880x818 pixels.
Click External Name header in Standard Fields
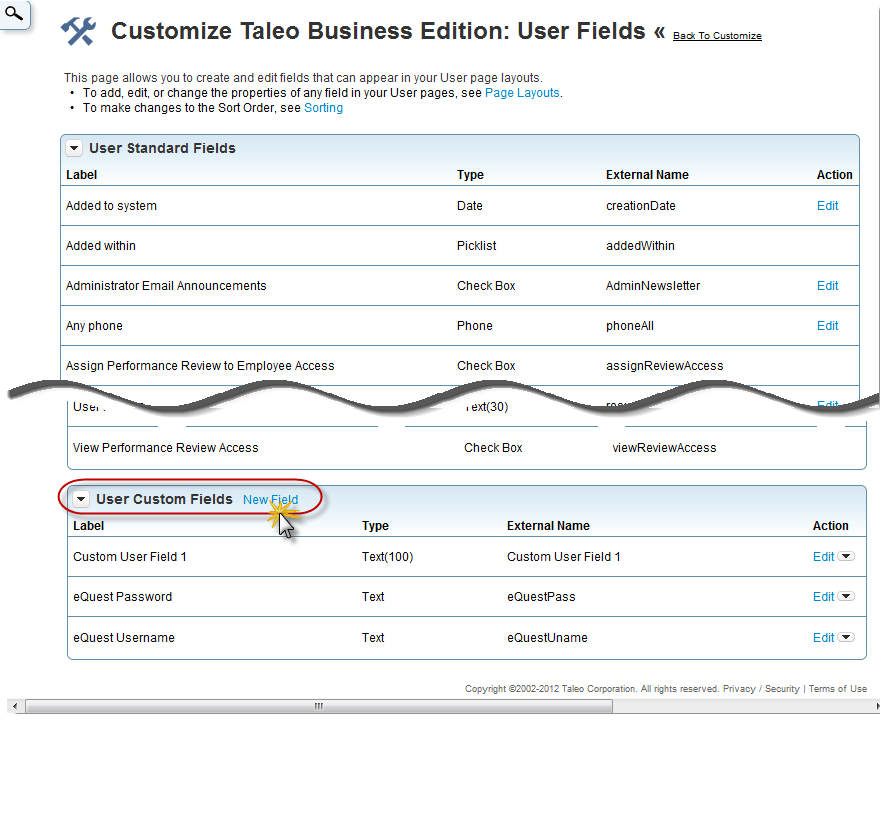647,174
